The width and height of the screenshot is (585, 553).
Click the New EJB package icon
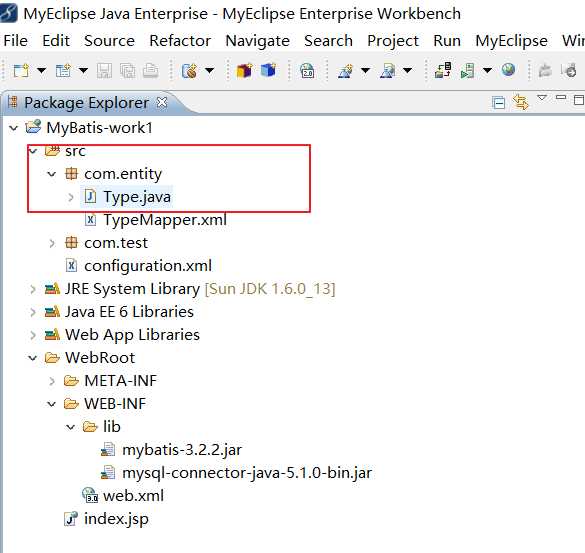(244, 71)
